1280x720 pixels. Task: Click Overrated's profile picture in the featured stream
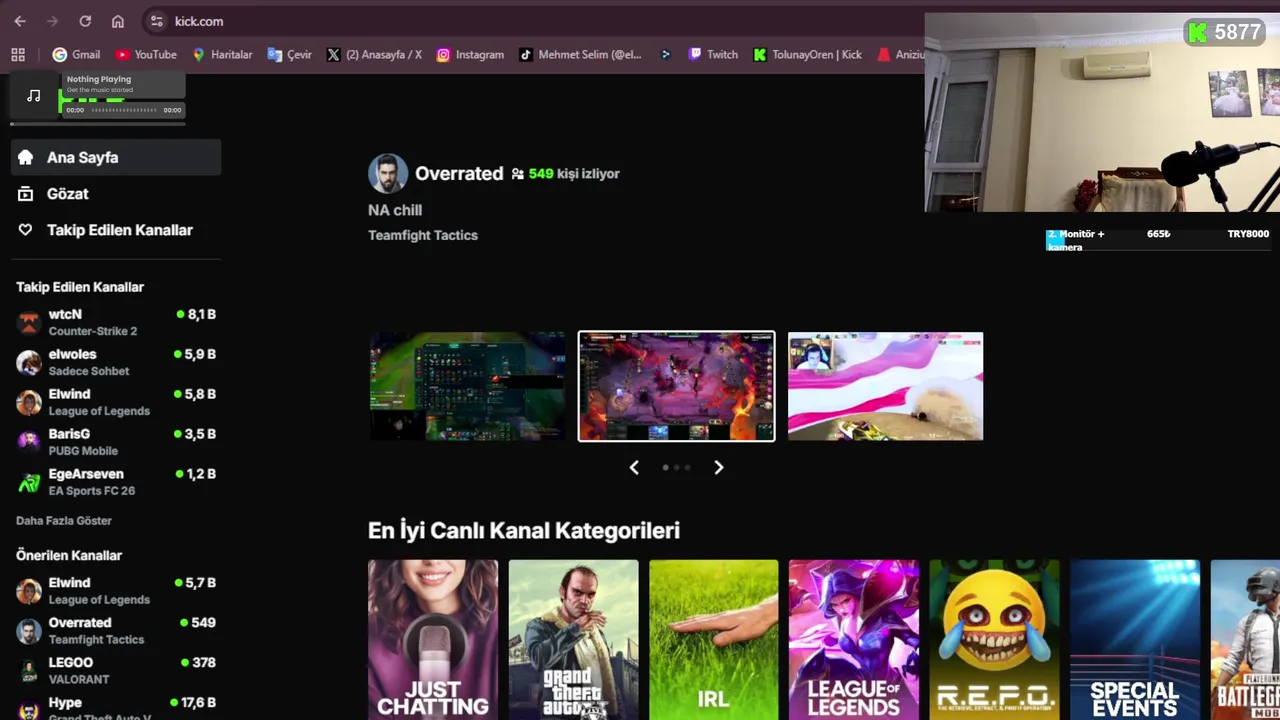click(388, 174)
